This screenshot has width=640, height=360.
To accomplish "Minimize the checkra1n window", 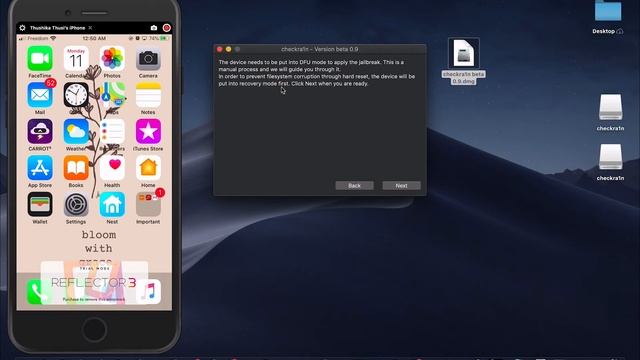I will click(229, 49).
